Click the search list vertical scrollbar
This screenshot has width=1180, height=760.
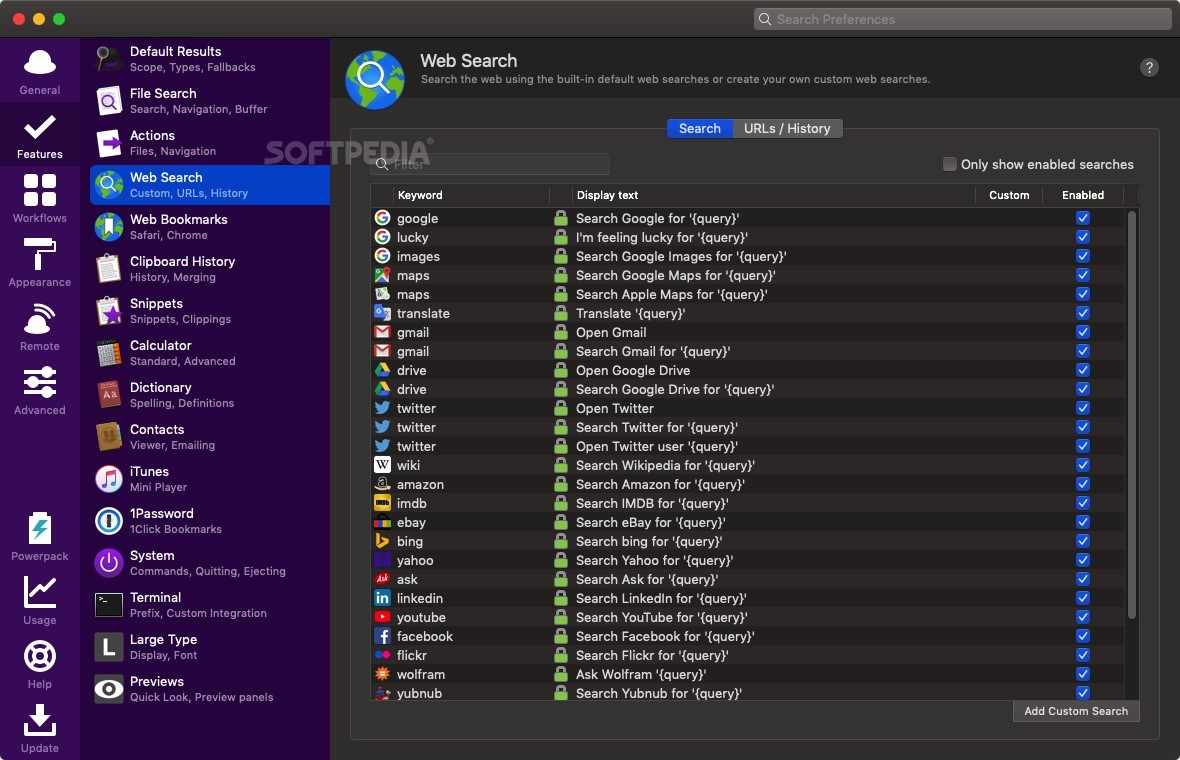1131,415
